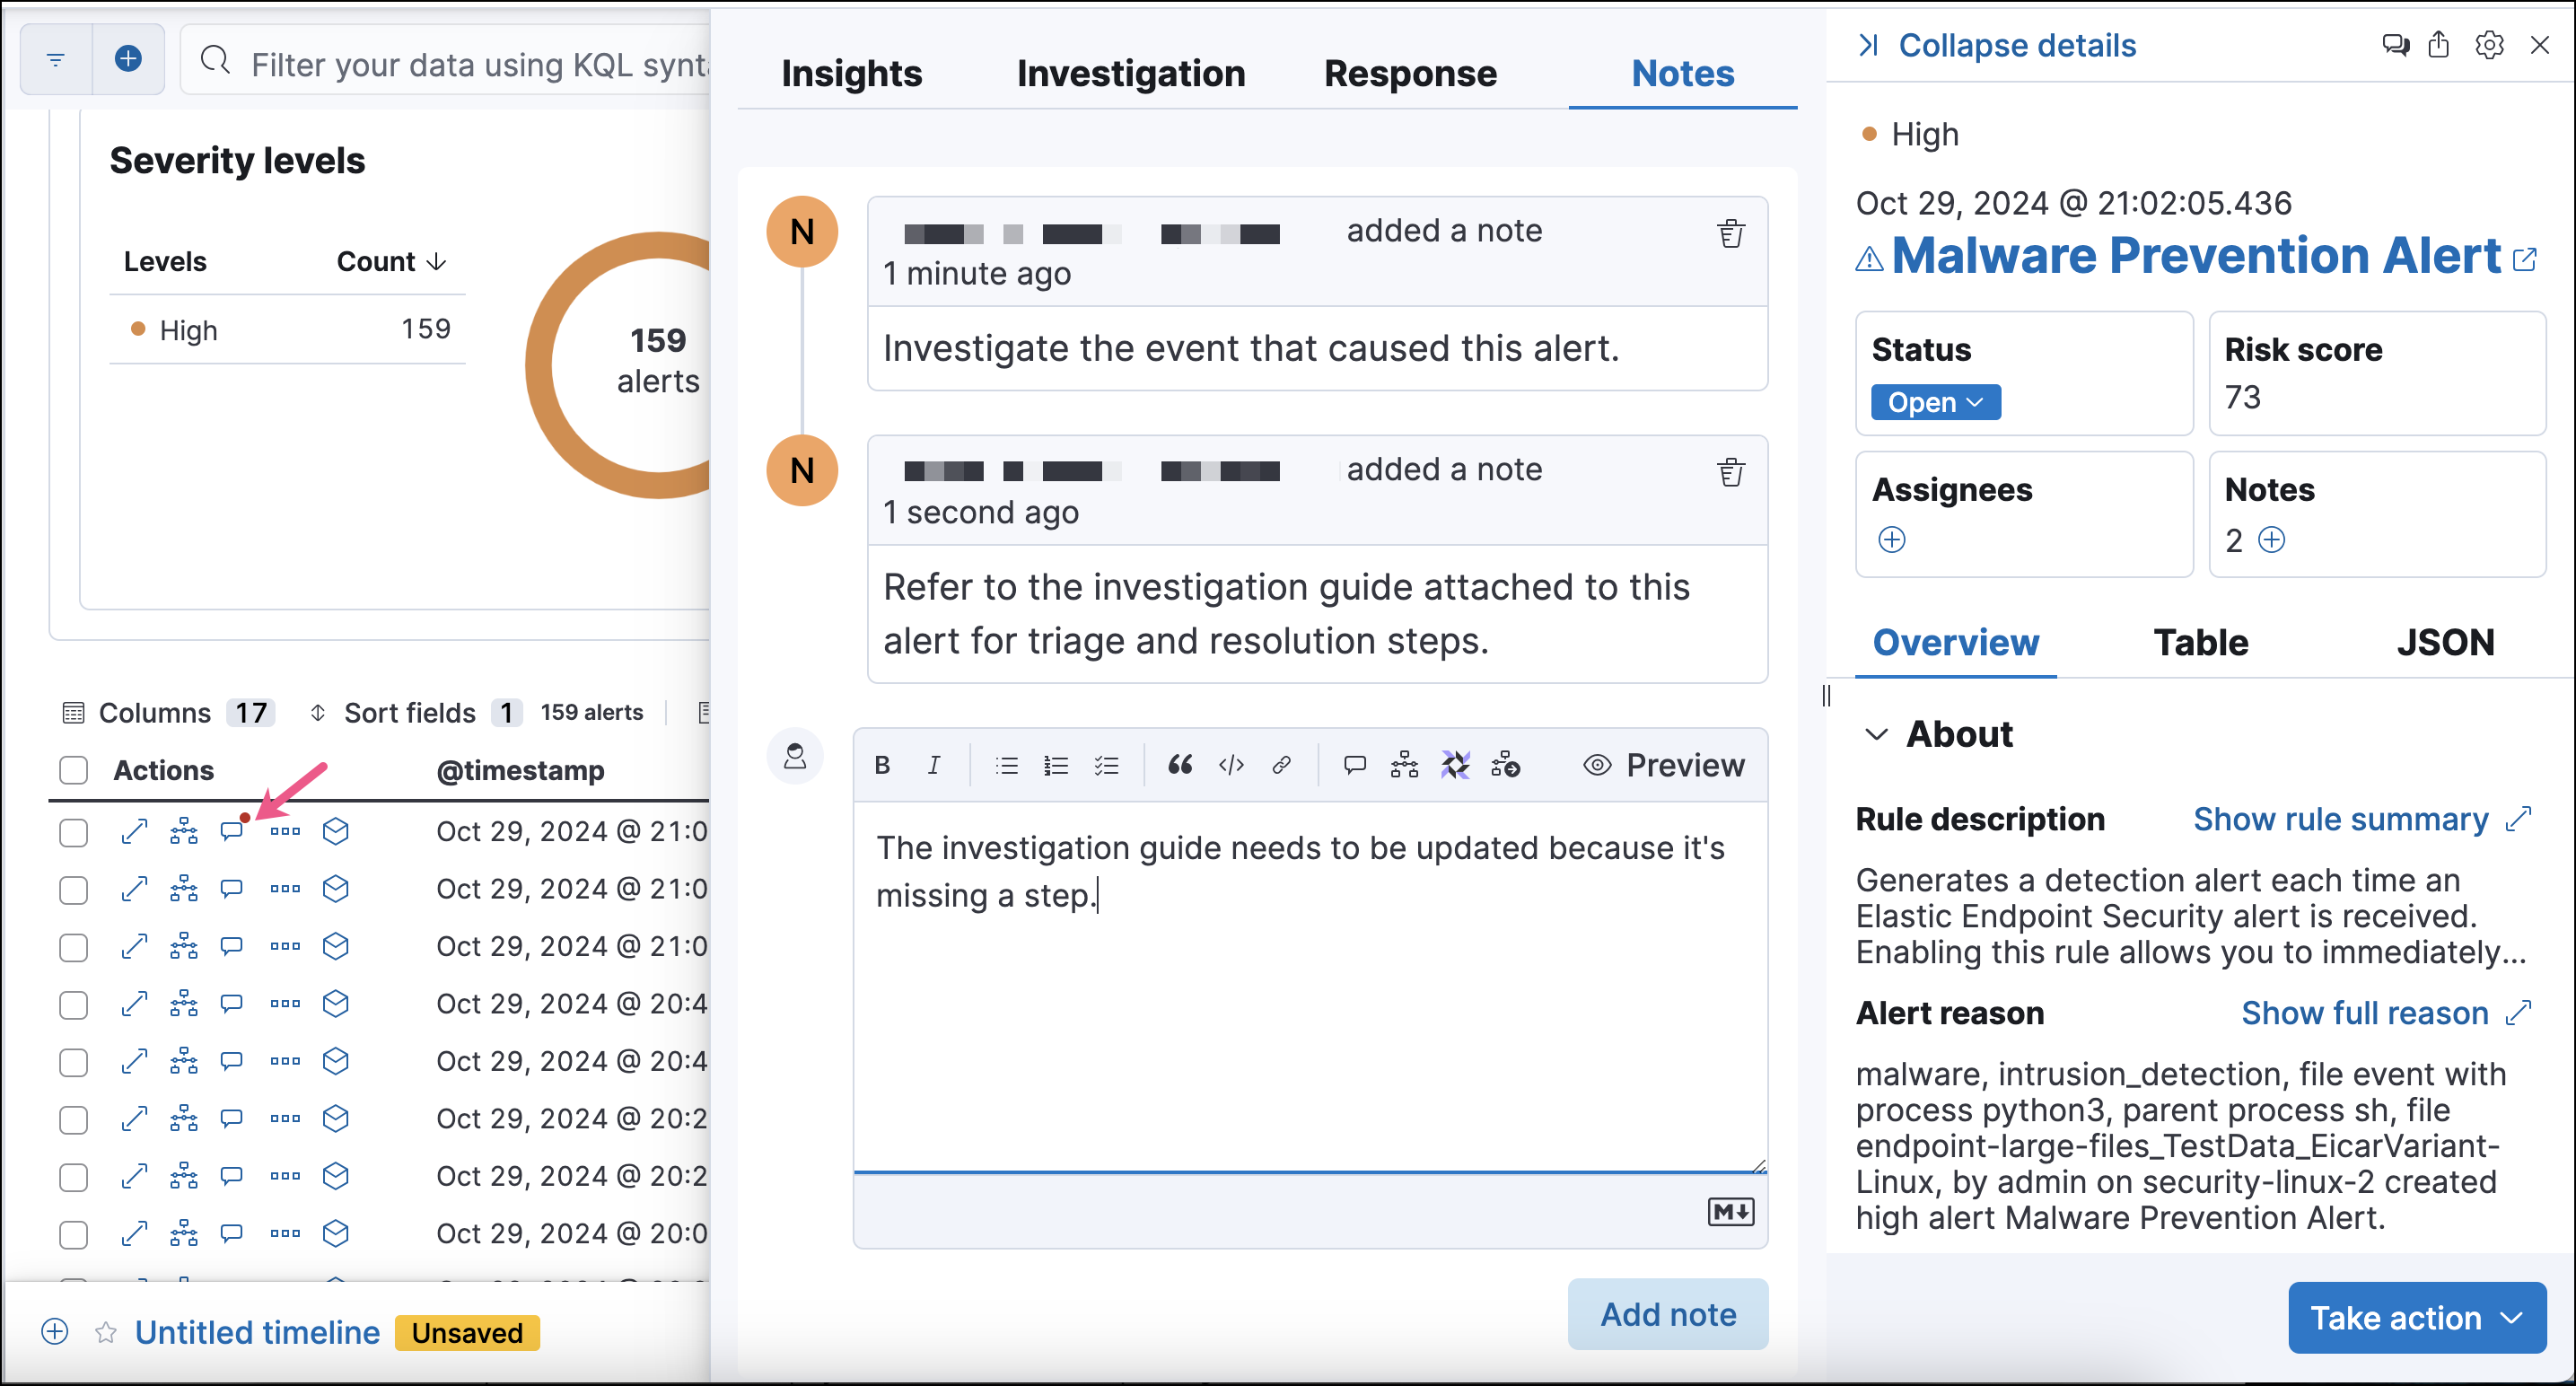Open the Status dropdown for this alert
Image resolution: width=2576 pixels, height=1386 pixels.
click(x=1936, y=403)
